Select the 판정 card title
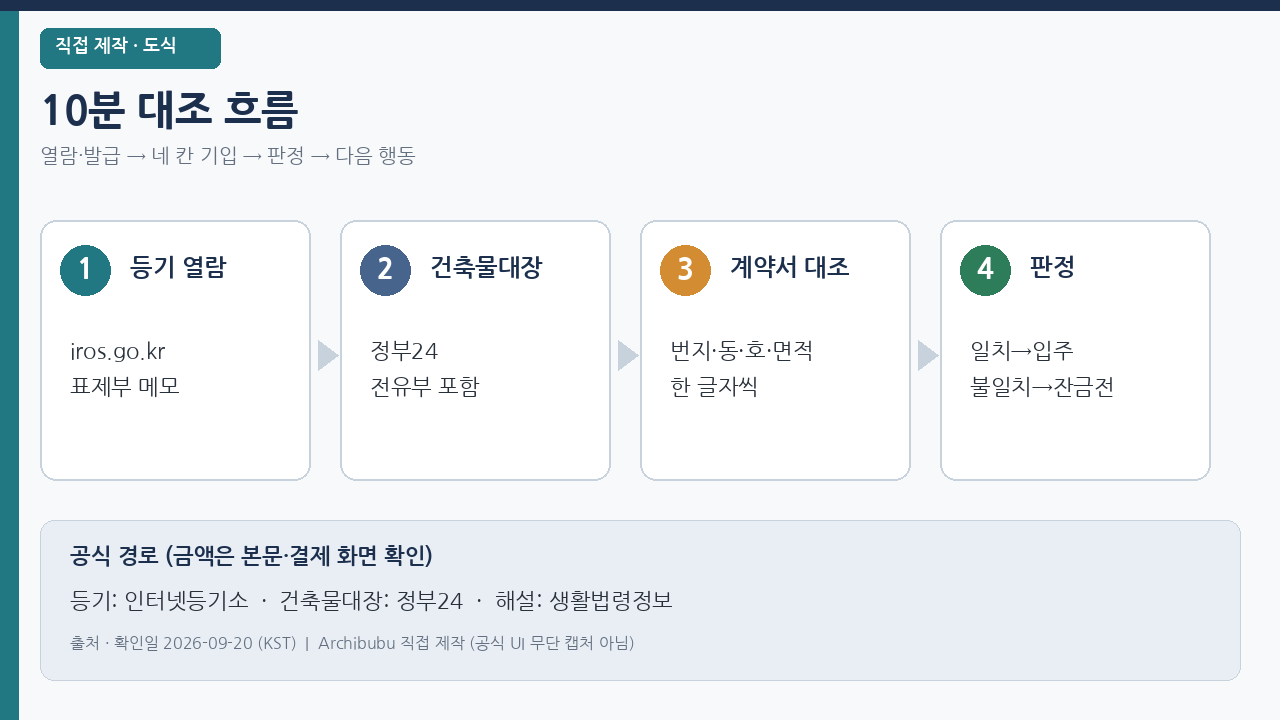Image resolution: width=1280 pixels, height=720 pixels. pyautogui.click(x=1052, y=268)
